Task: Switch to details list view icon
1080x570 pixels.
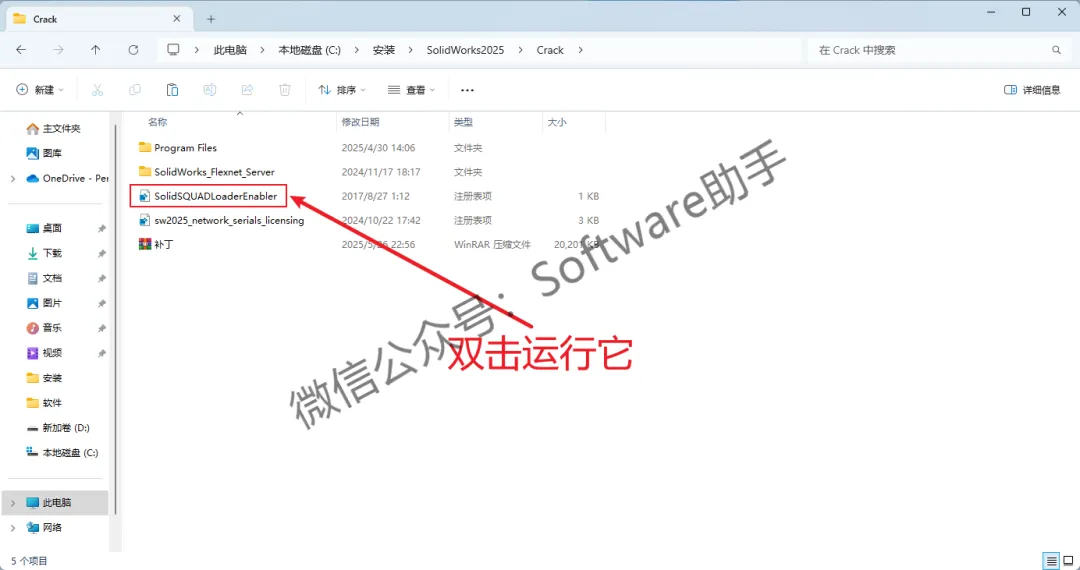Action: 1052,560
